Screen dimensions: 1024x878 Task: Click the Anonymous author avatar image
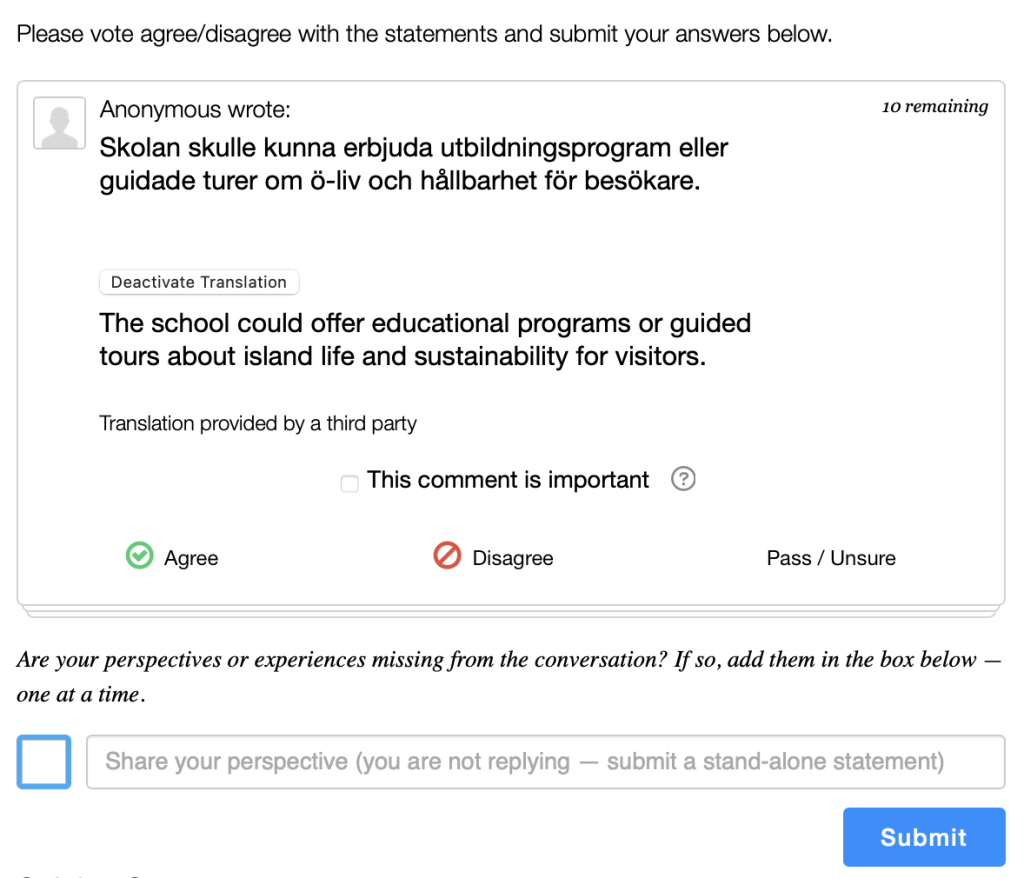click(x=59, y=123)
